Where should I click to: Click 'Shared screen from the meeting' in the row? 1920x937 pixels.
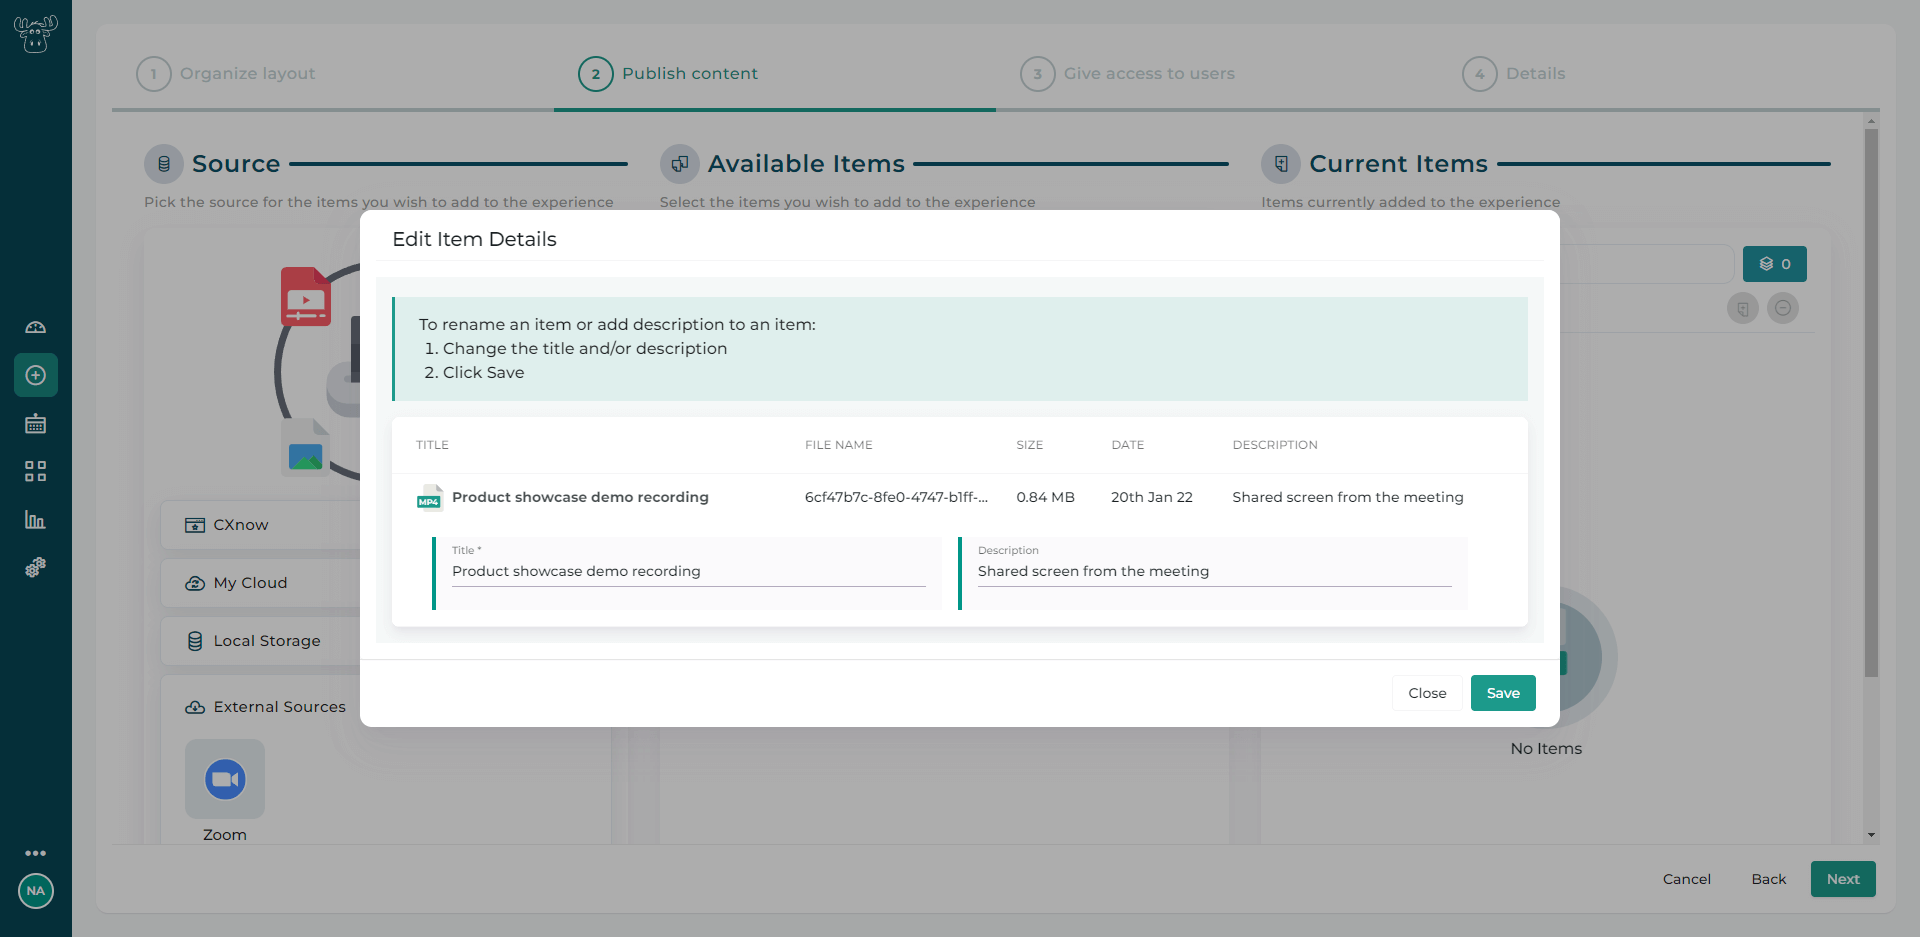(x=1348, y=497)
